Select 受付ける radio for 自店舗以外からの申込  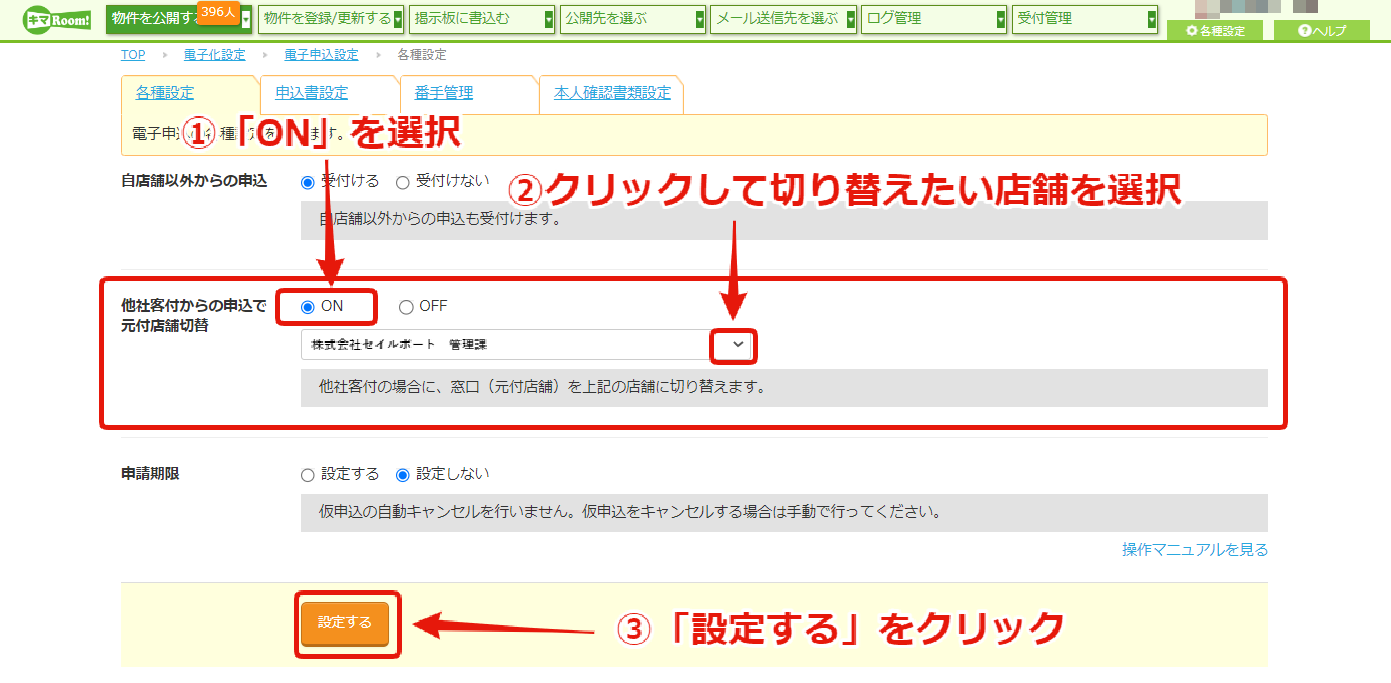[x=307, y=182]
